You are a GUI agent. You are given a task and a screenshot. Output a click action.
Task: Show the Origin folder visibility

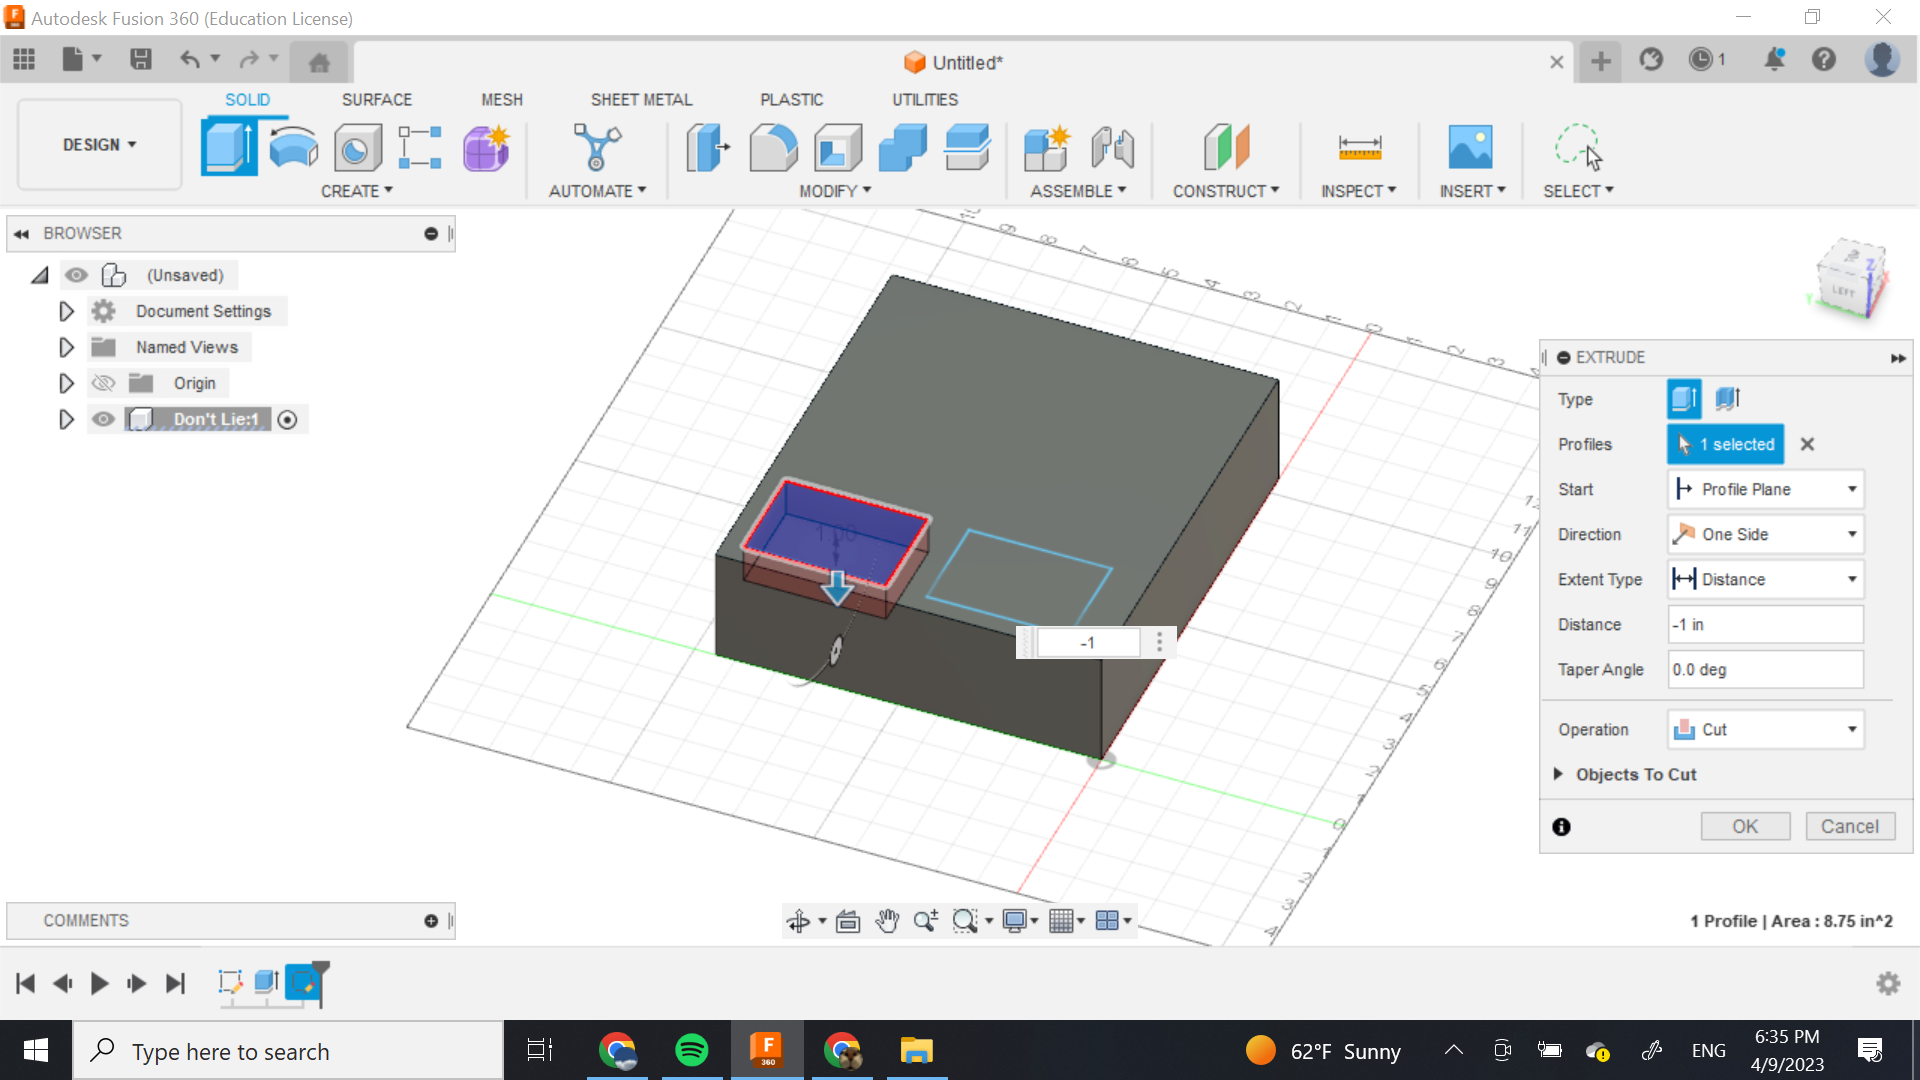point(103,383)
